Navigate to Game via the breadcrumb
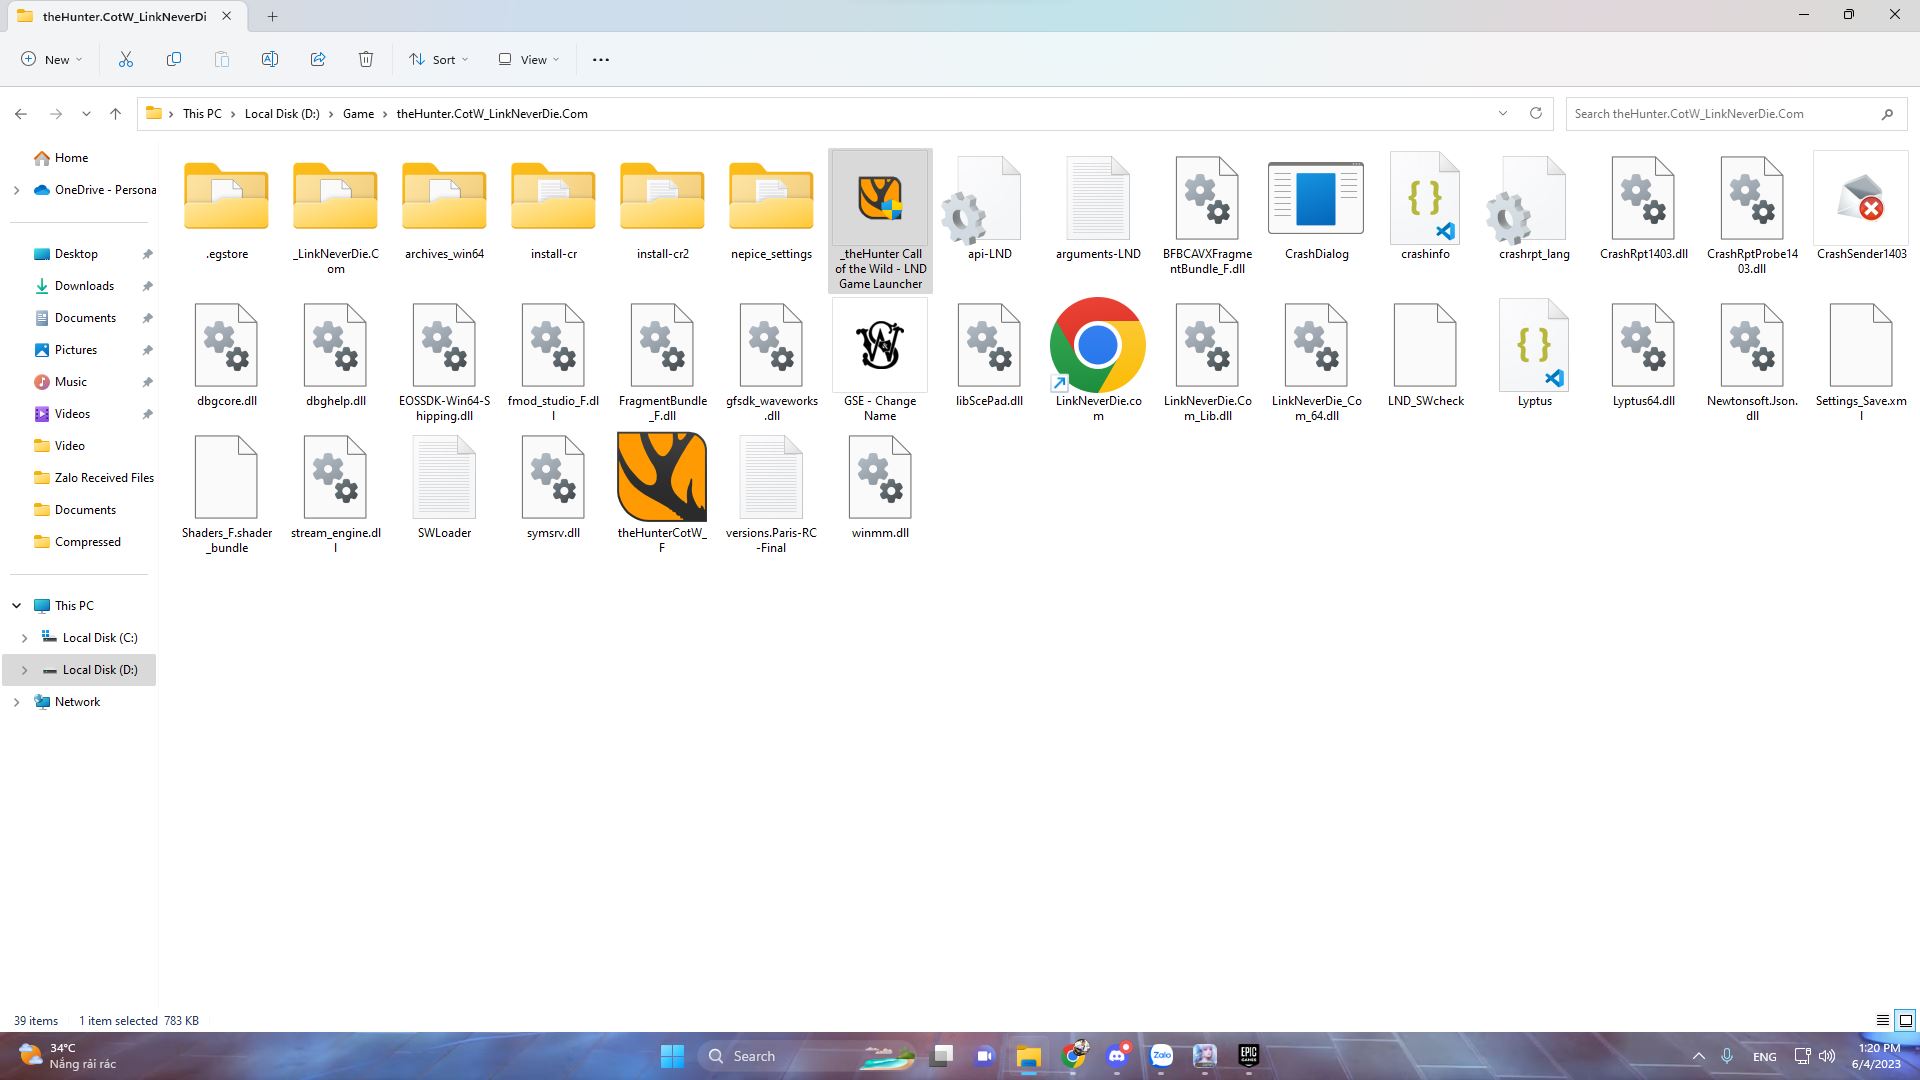This screenshot has height=1080, width=1920. coord(358,113)
